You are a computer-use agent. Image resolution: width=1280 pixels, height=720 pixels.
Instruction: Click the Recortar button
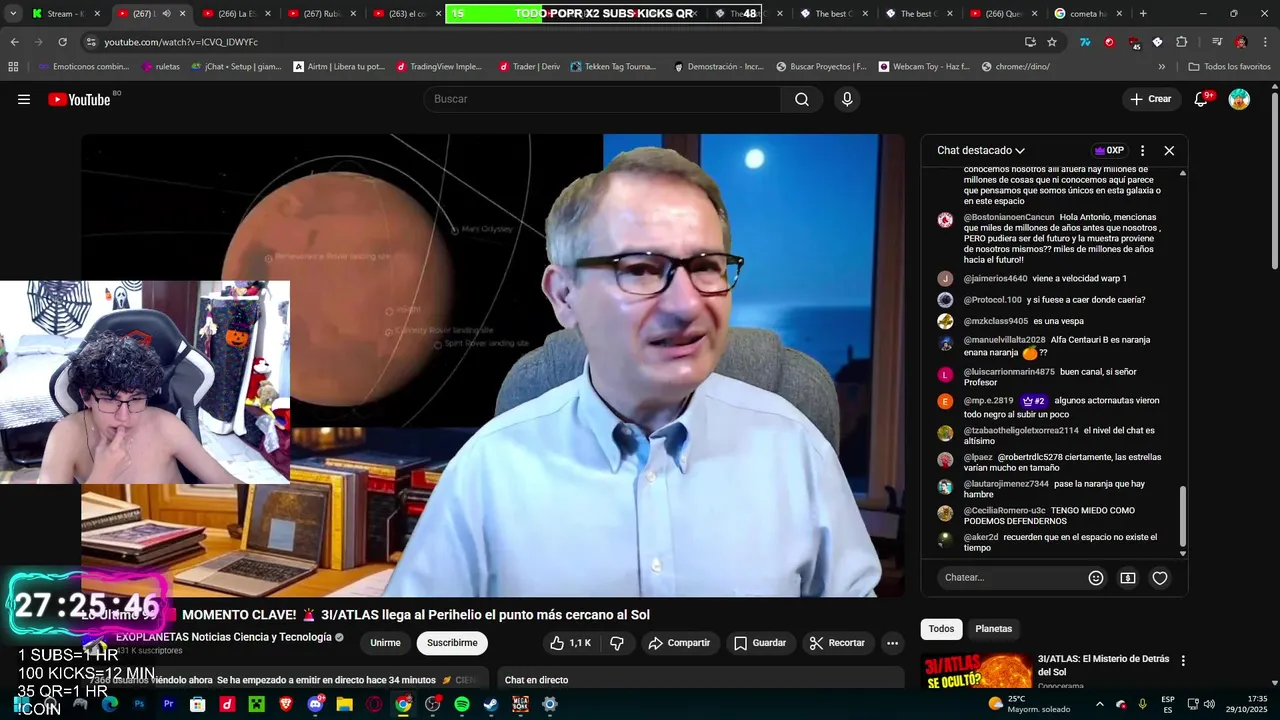point(838,643)
